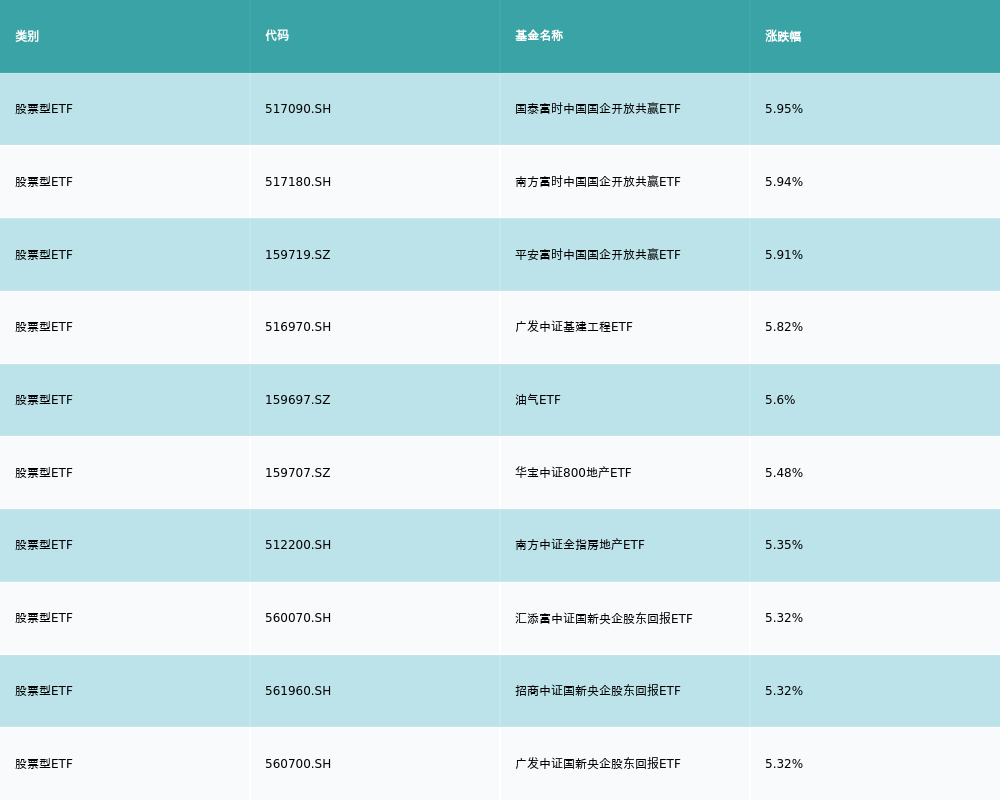The width and height of the screenshot is (1000, 800).
Task: Select code 517180.SH
Action: (x=298, y=182)
